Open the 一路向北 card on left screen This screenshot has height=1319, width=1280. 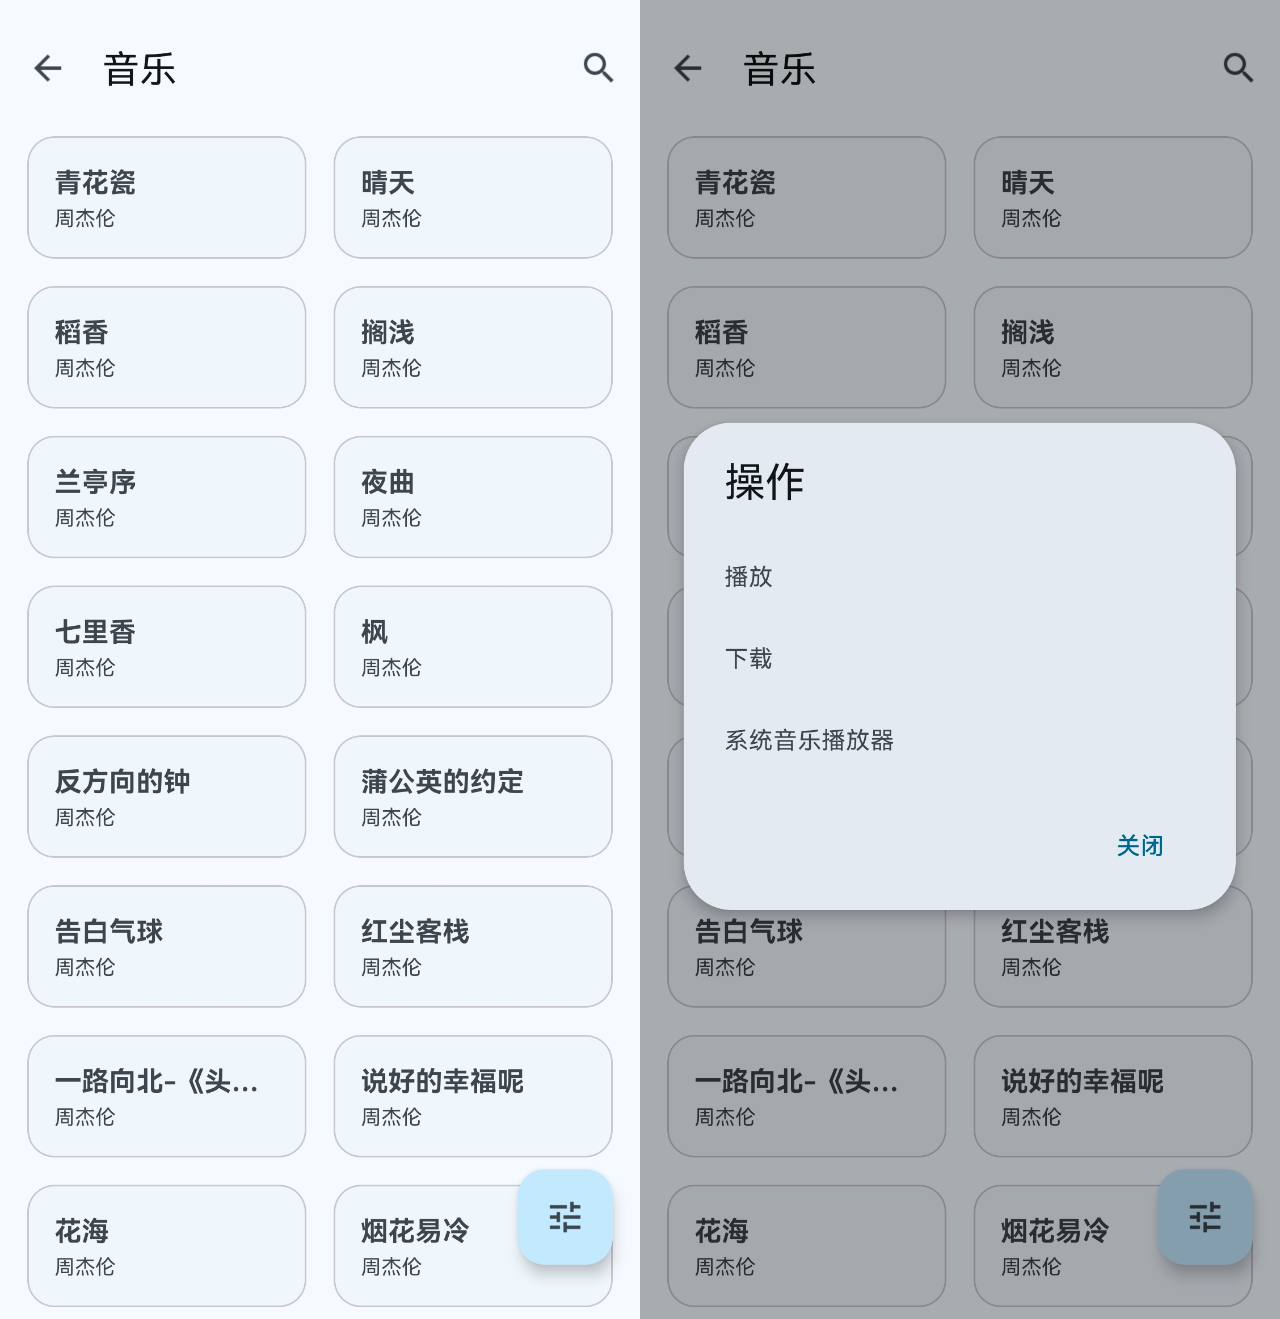[x=167, y=1097]
